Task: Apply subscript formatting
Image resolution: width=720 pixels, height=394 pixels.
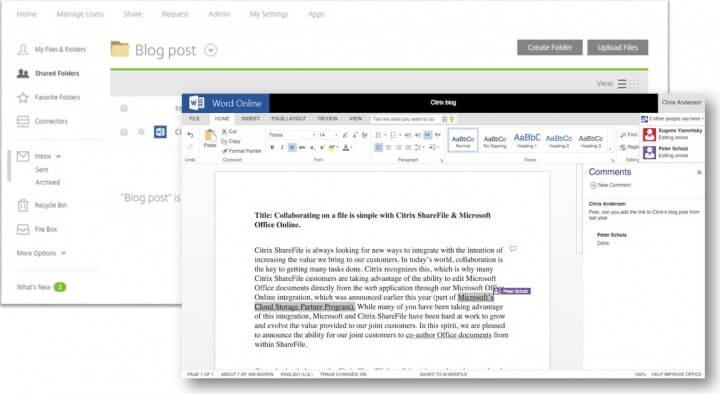Action: tap(312, 147)
